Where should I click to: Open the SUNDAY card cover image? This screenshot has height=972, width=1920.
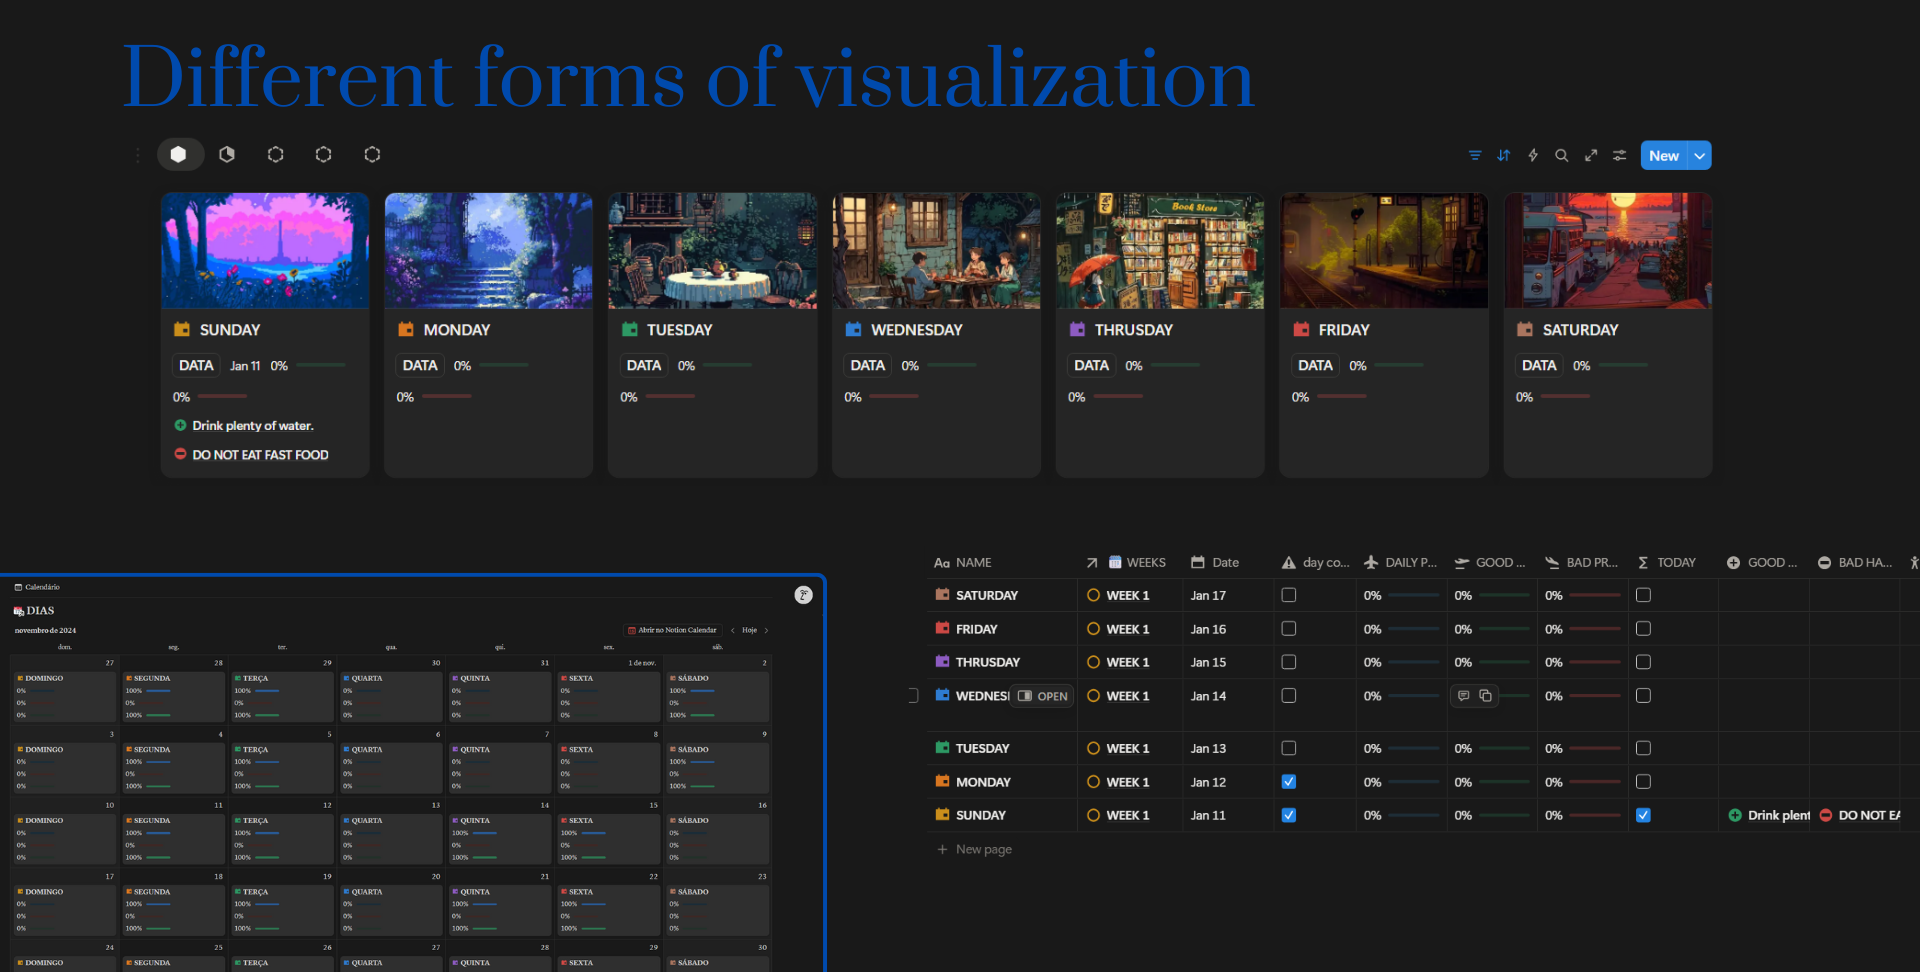click(265, 251)
